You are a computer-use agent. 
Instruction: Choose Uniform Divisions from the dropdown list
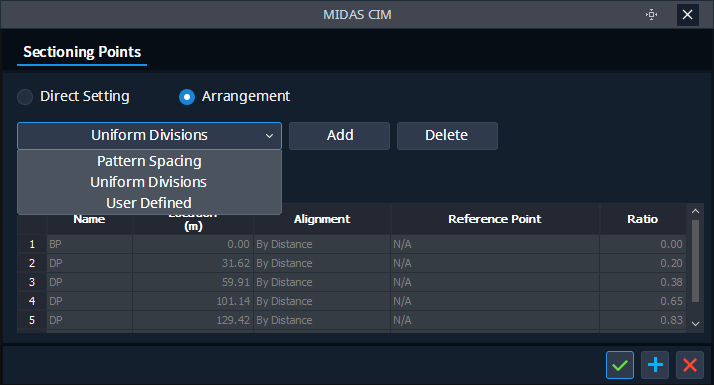pos(149,182)
